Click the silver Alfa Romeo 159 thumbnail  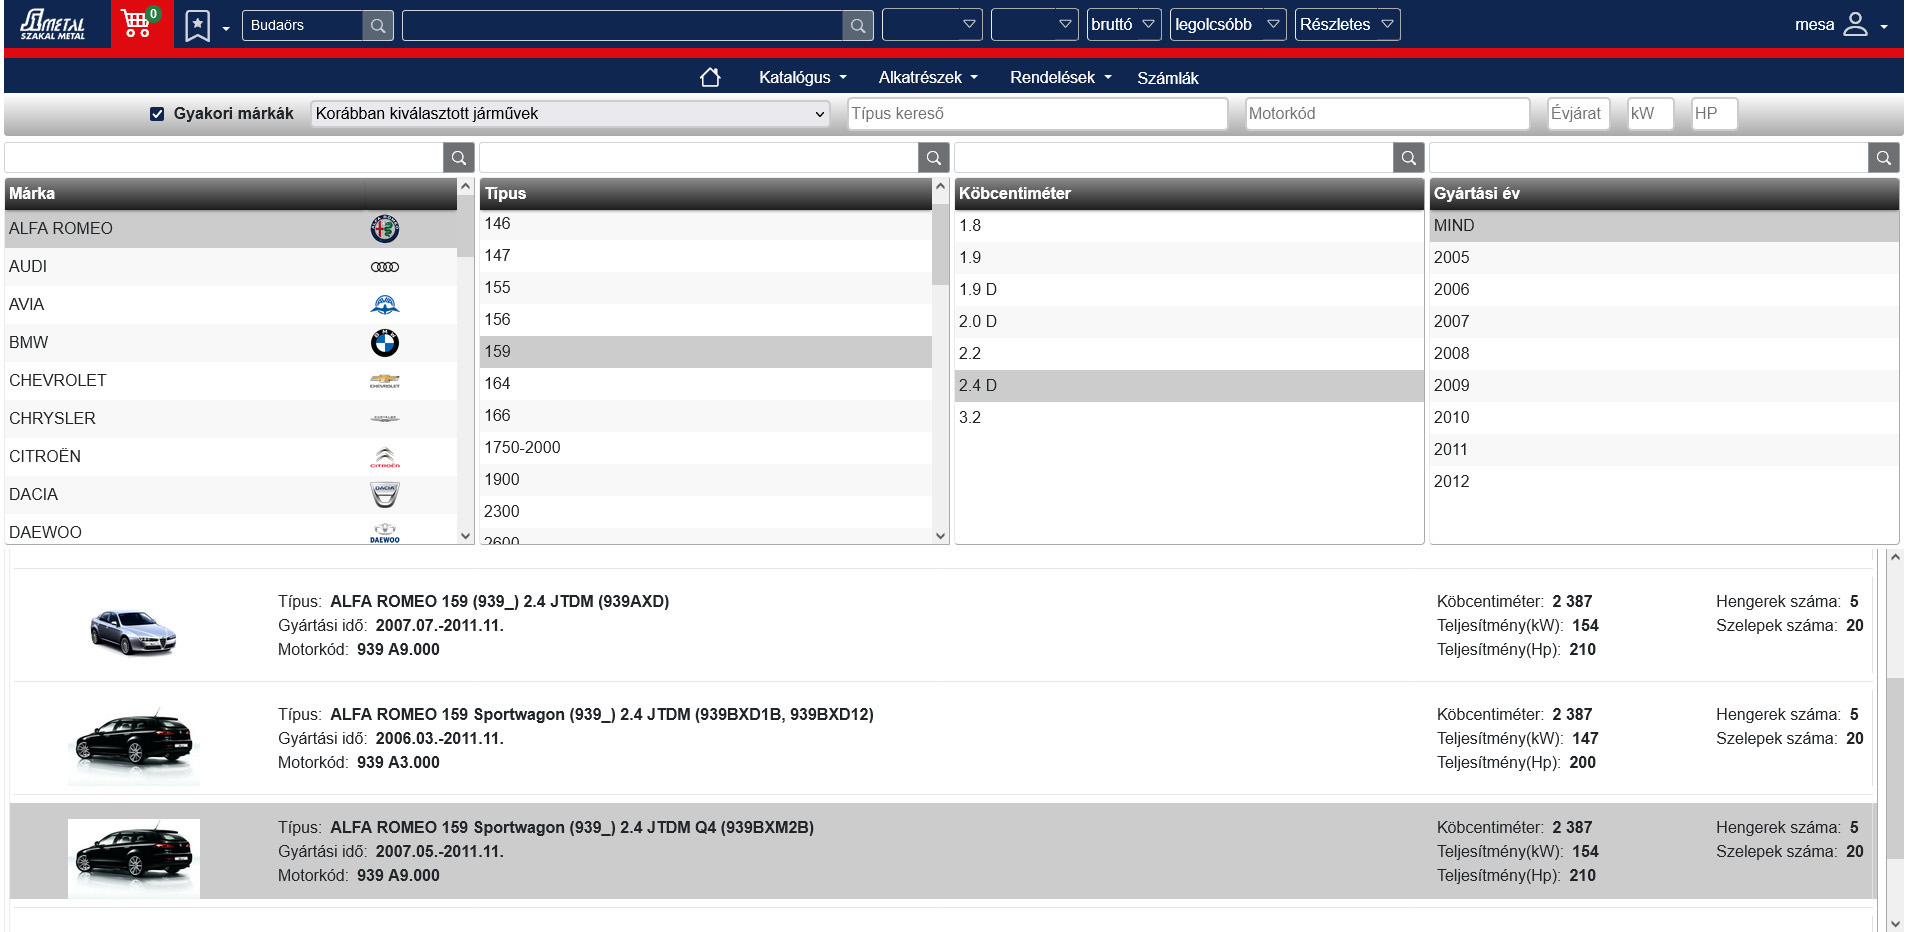pos(133,632)
